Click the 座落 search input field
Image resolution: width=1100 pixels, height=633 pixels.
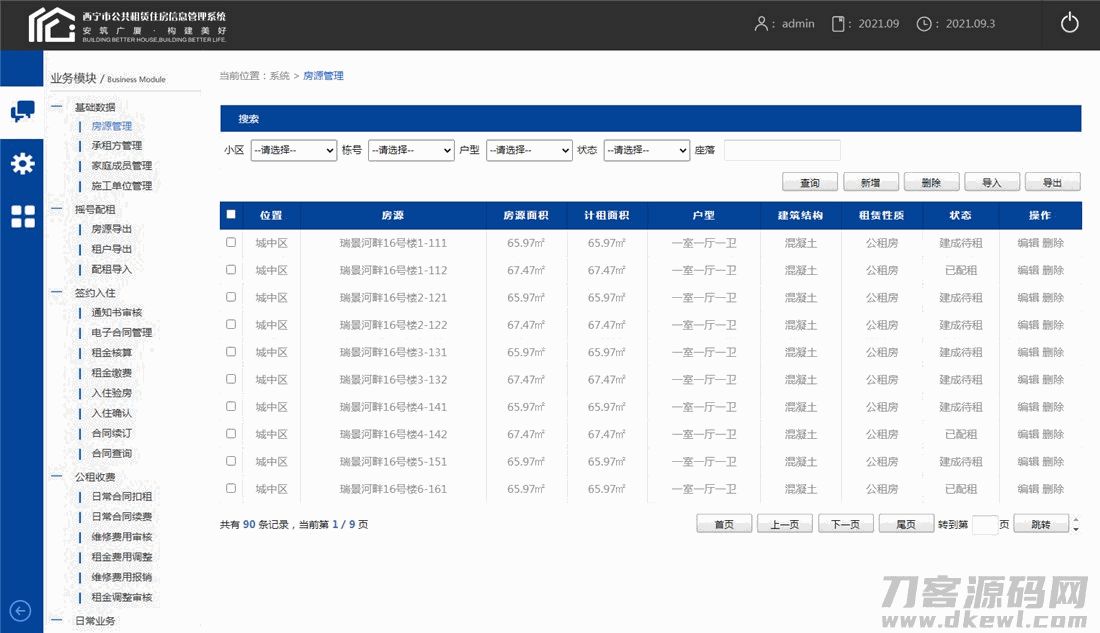(x=782, y=150)
